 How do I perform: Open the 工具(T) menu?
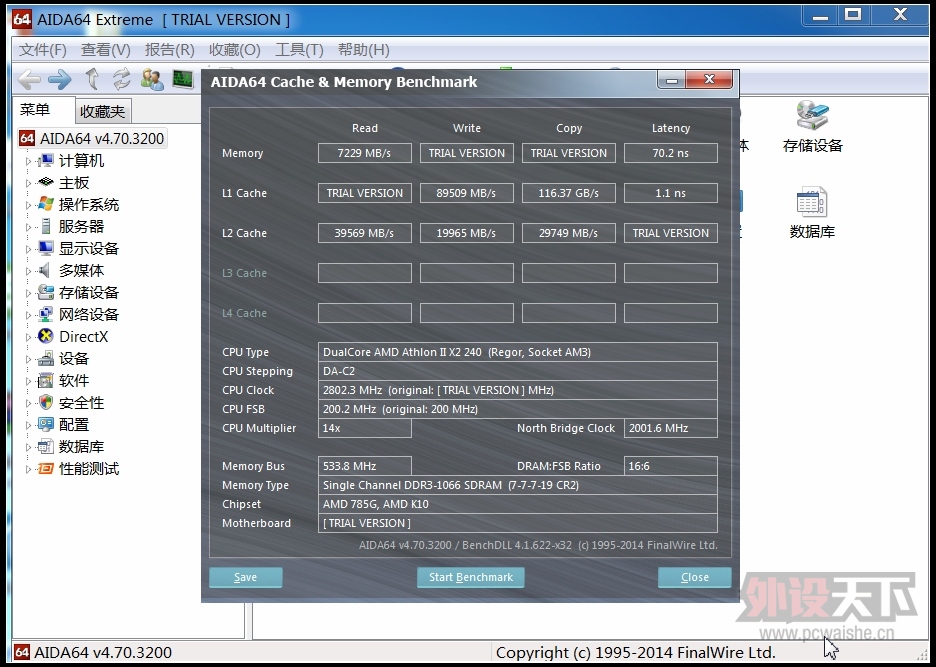[x=299, y=50]
